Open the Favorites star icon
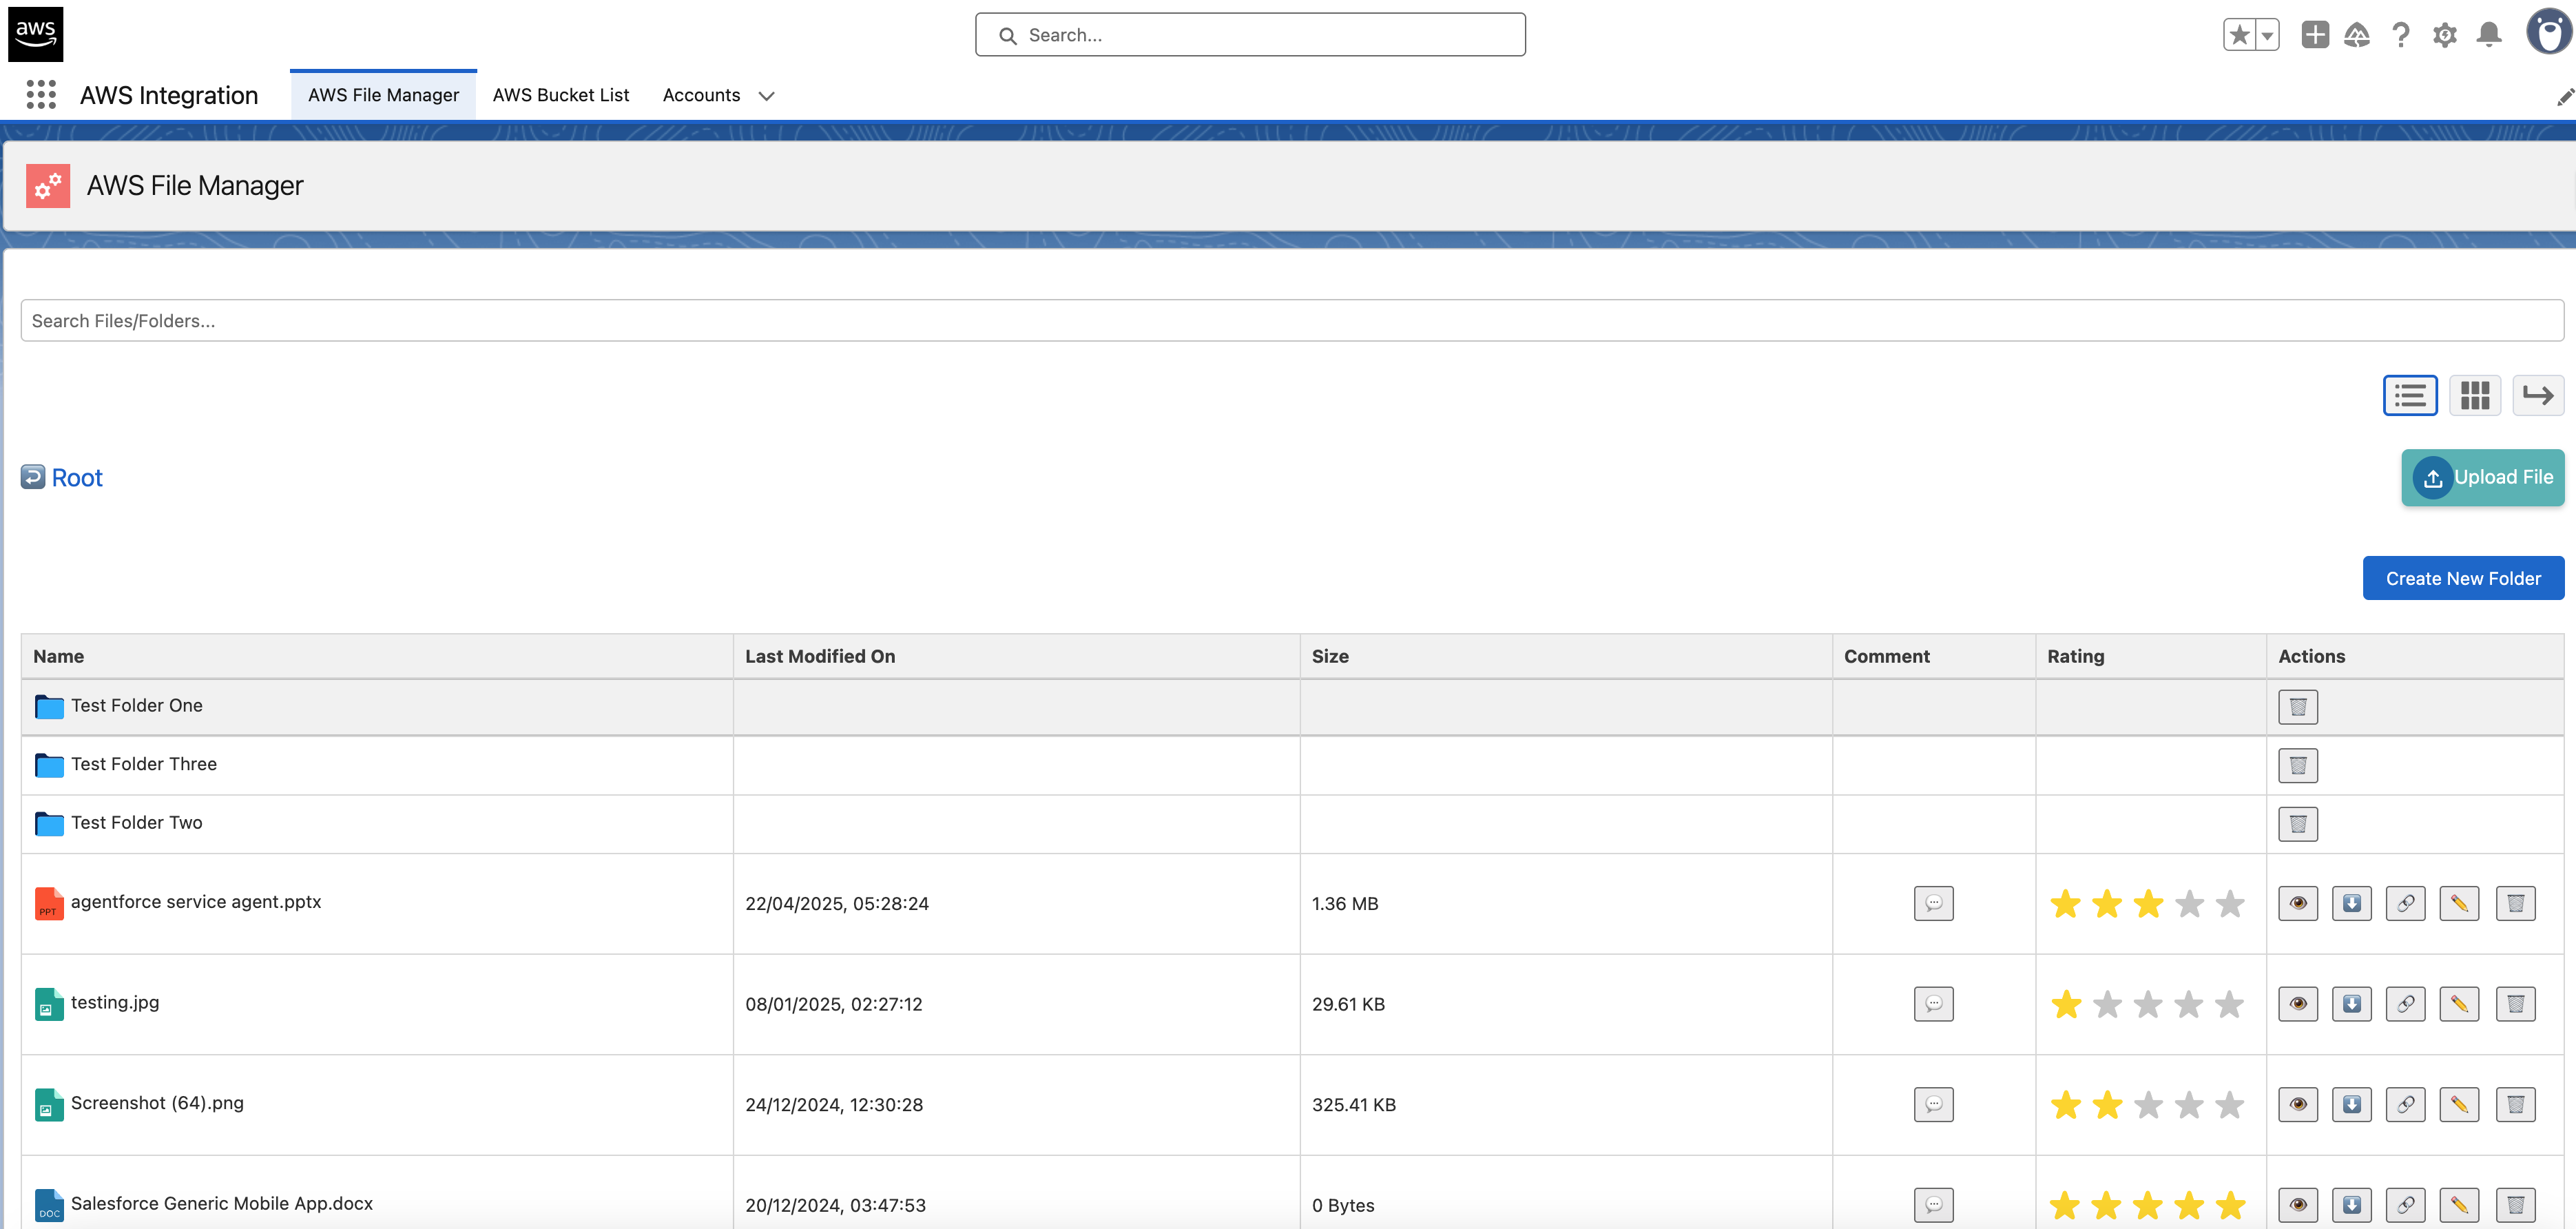The height and width of the screenshot is (1229, 2576). pyautogui.click(x=2240, y=35)
